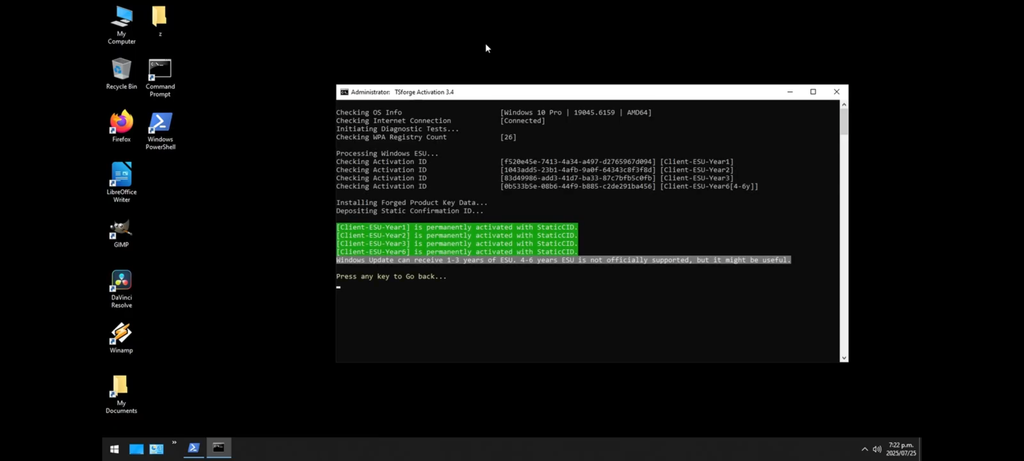
Task: Open the Recycle Bin
Action: coord(121,69)
